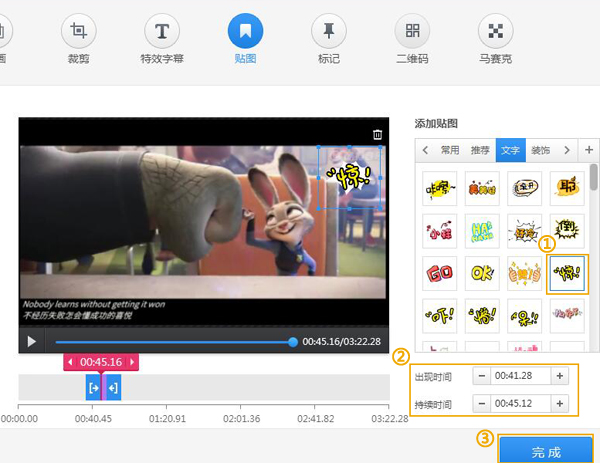Choose the selected 惊! sticker thumbnail
This screenshot has height=463, width=600.
pos(567,274)
